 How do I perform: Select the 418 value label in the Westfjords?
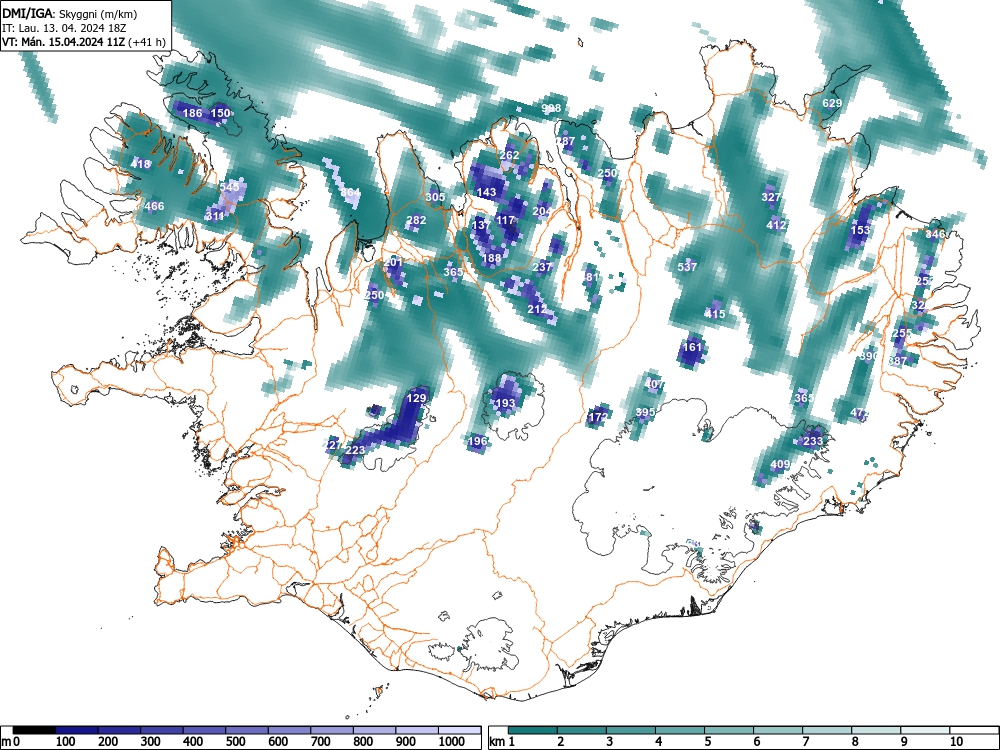tap(140, 164)
